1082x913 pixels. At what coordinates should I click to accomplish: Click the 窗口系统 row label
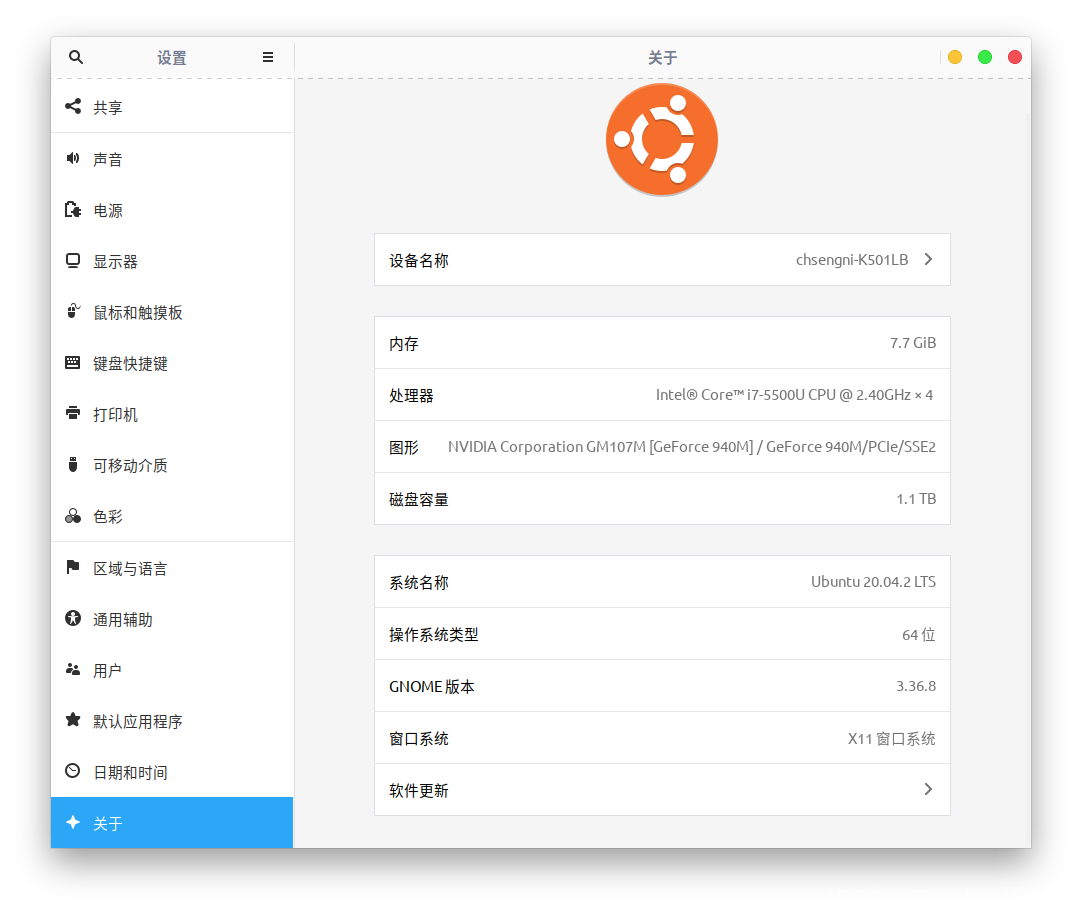point(419,738)
